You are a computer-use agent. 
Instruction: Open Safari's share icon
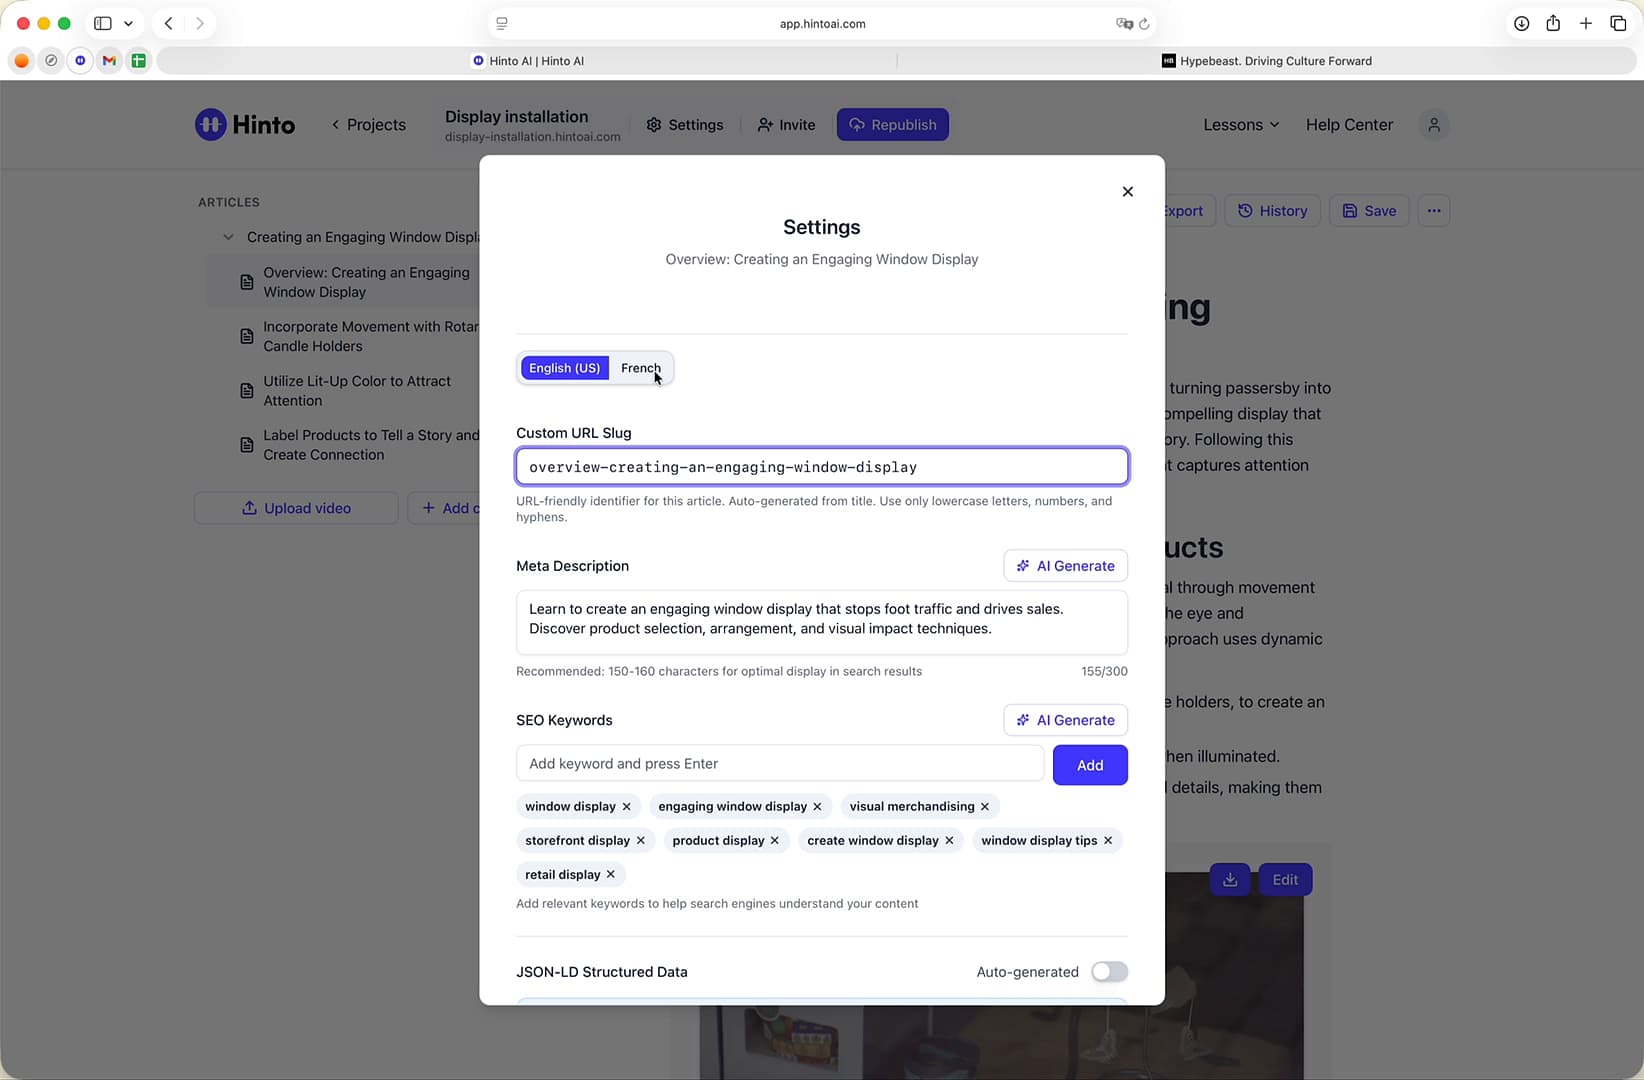1553,23
